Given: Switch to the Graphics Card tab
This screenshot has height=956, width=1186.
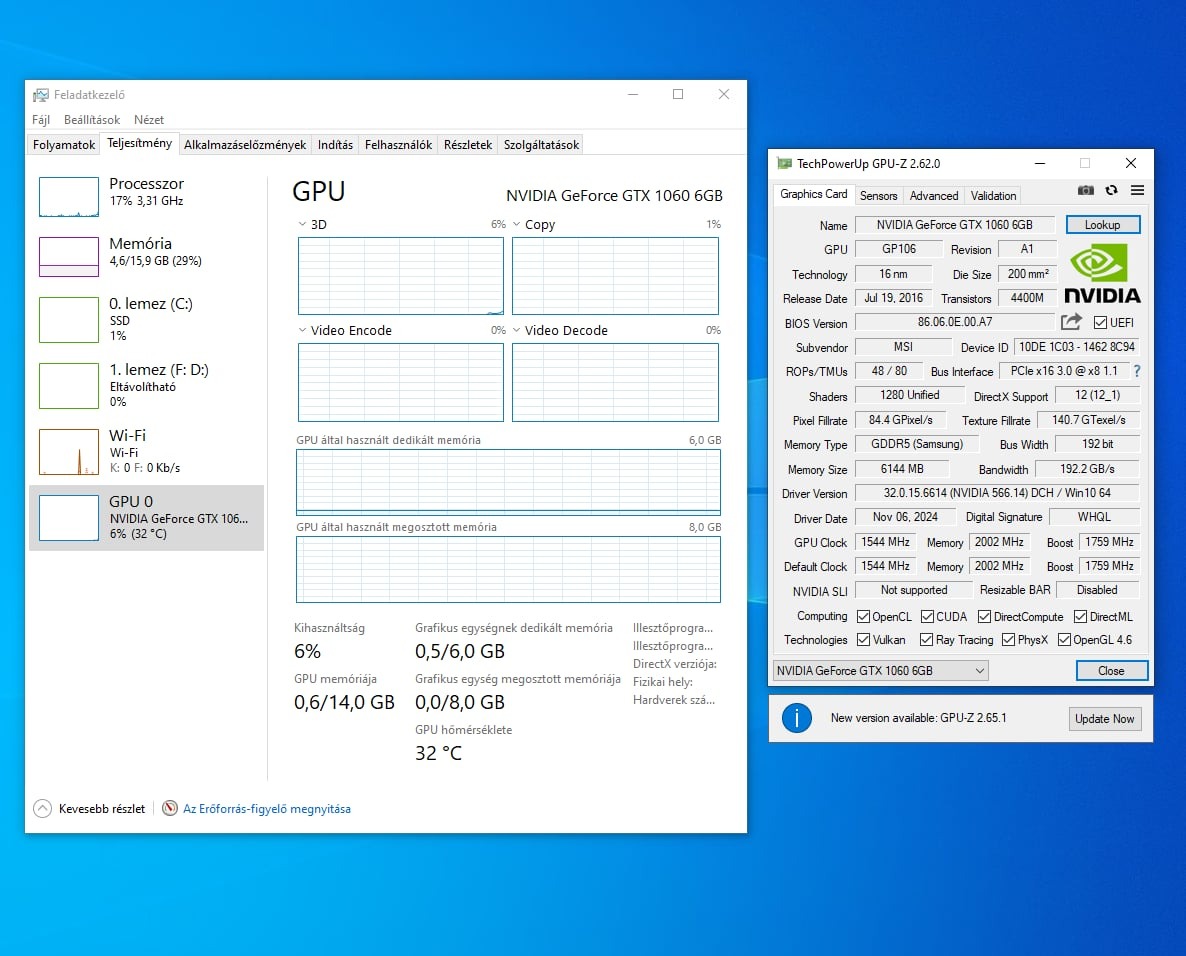Looking at the screenshot, I should pos(814,194).
